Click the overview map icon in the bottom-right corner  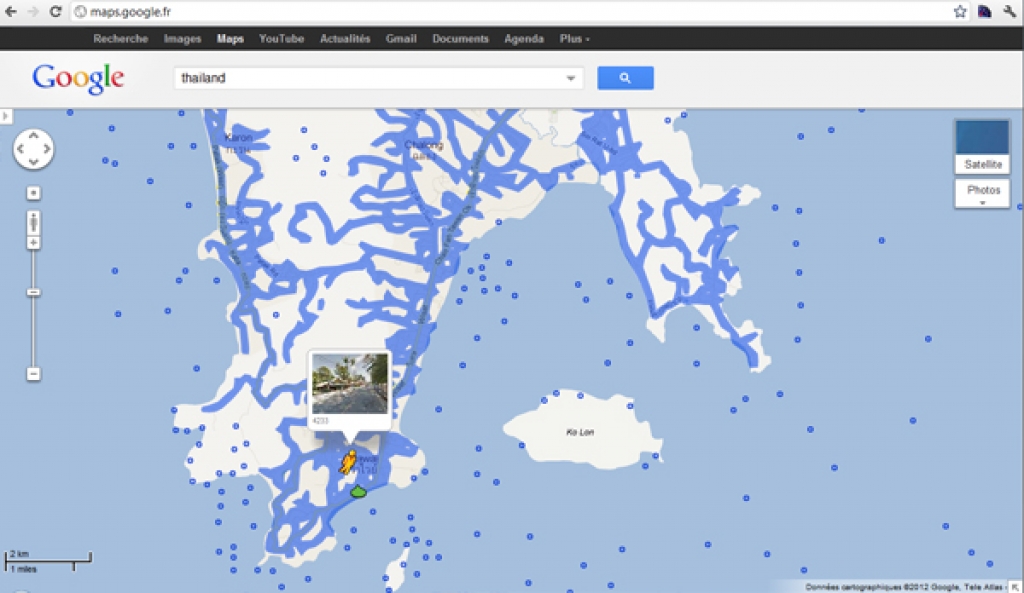[x=1016, y=587]
